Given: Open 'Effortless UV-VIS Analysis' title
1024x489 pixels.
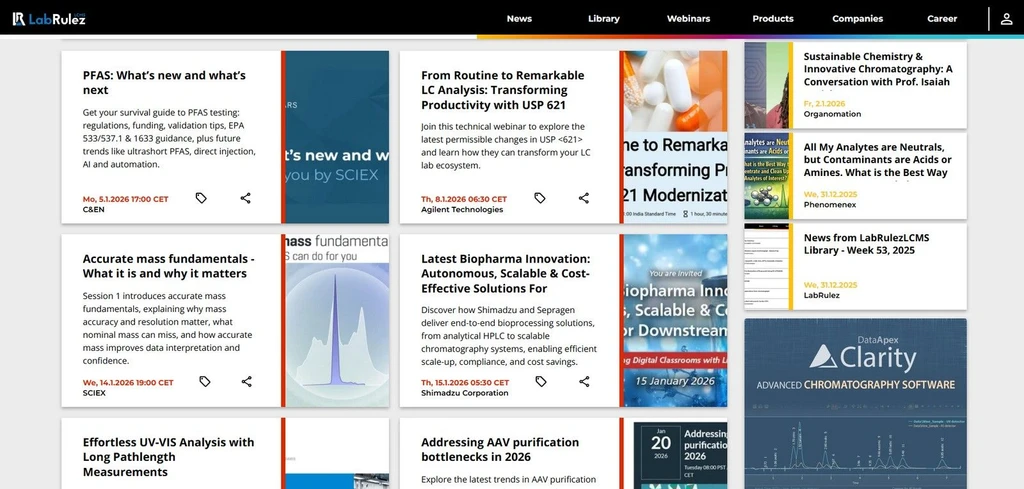Looking at the screenshot, I should point(168,457).
